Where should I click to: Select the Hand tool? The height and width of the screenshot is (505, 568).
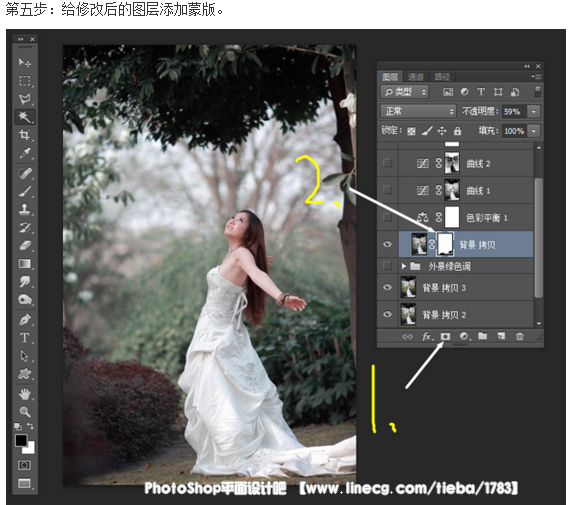(x=25, y=394)
